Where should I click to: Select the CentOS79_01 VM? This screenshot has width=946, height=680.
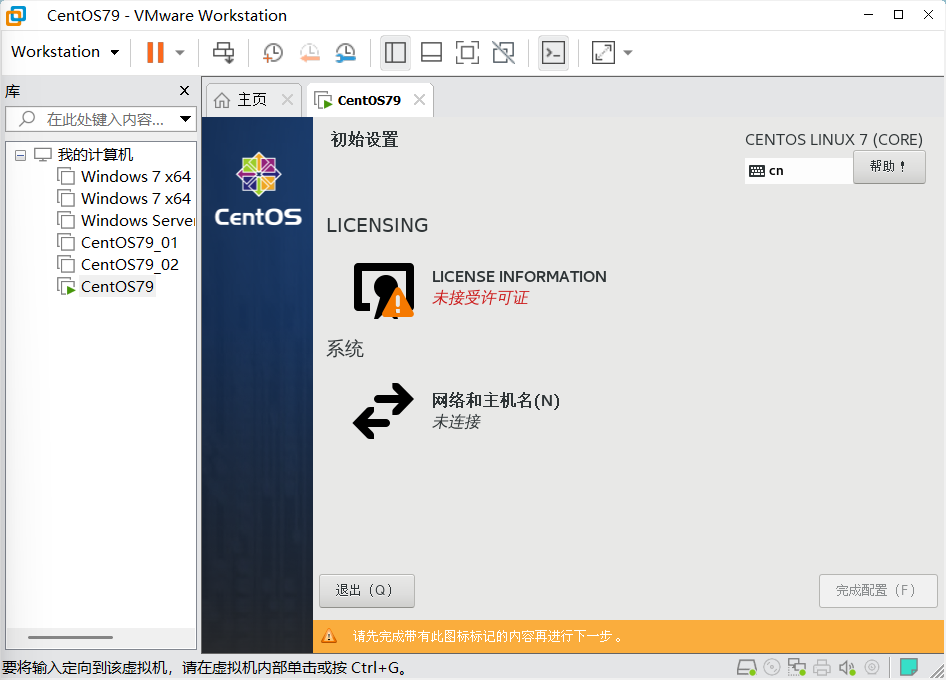pyautogui.click(x=118, y=243)
